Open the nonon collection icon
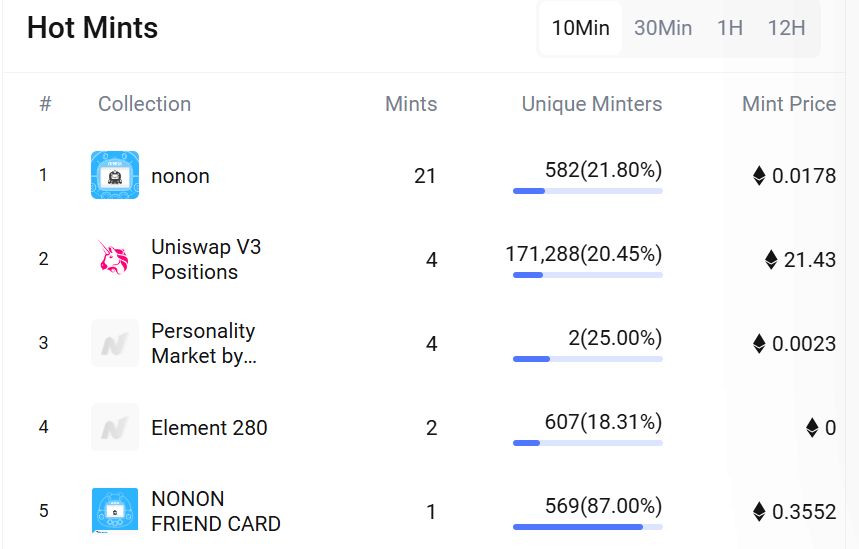The height and width of the screenshot is (549, 859). tap(115, 175)
